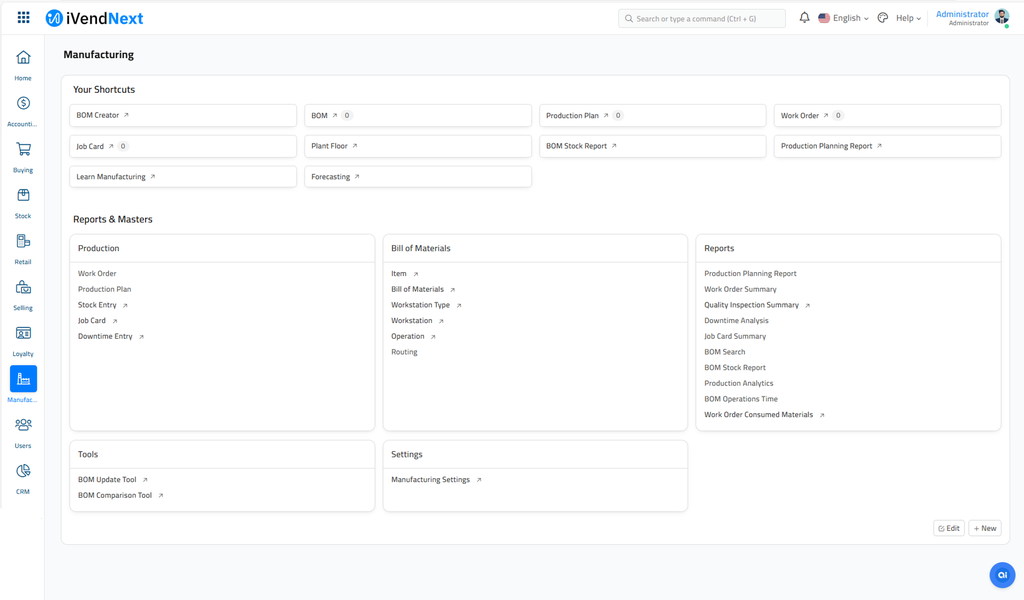This screenshot has width=1024, height=600.
Task: Open the app grid launcher icon
Action: [x=23, y=18]
